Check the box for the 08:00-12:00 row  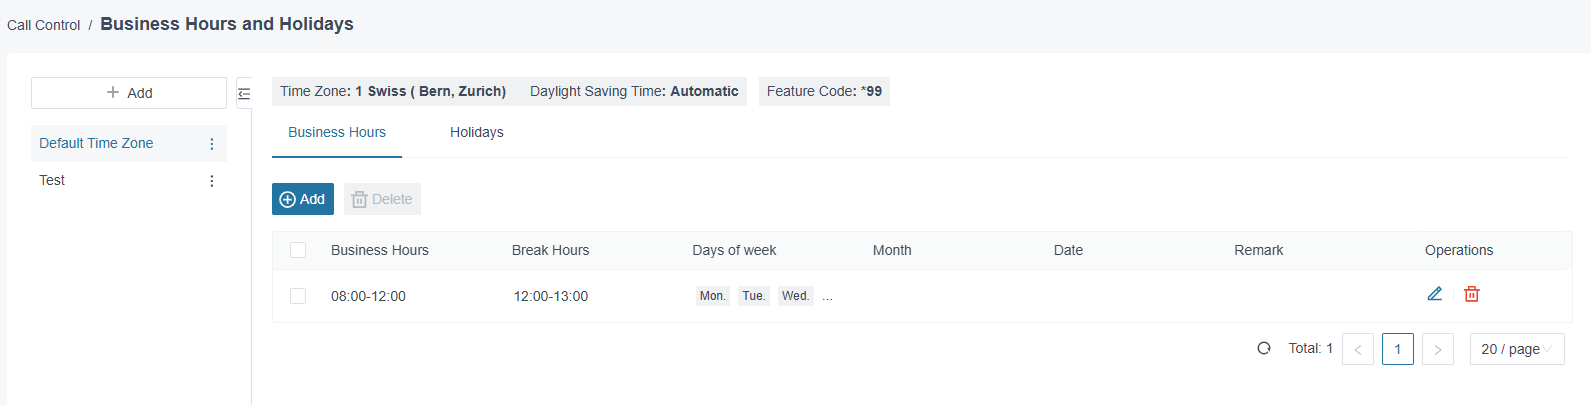click(298, 296)
